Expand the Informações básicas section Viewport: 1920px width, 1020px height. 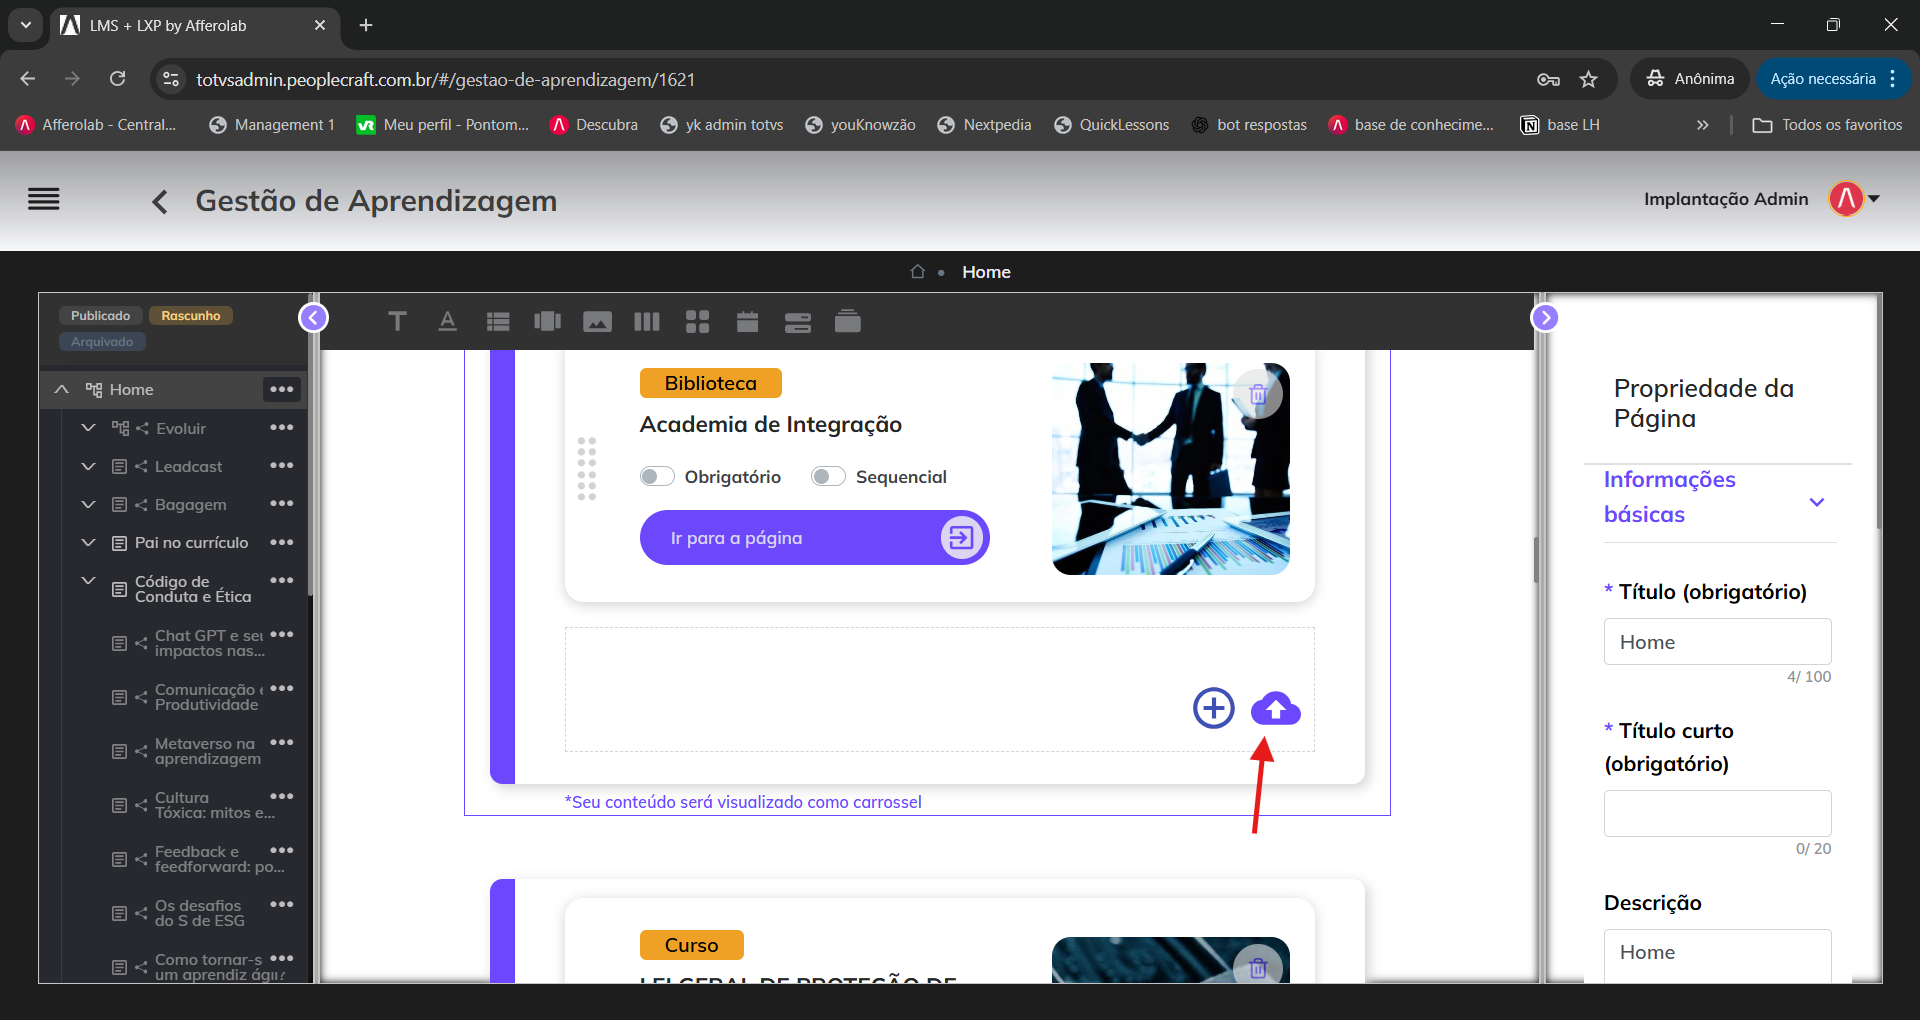pyautogui.click(x=1817, y=503)
